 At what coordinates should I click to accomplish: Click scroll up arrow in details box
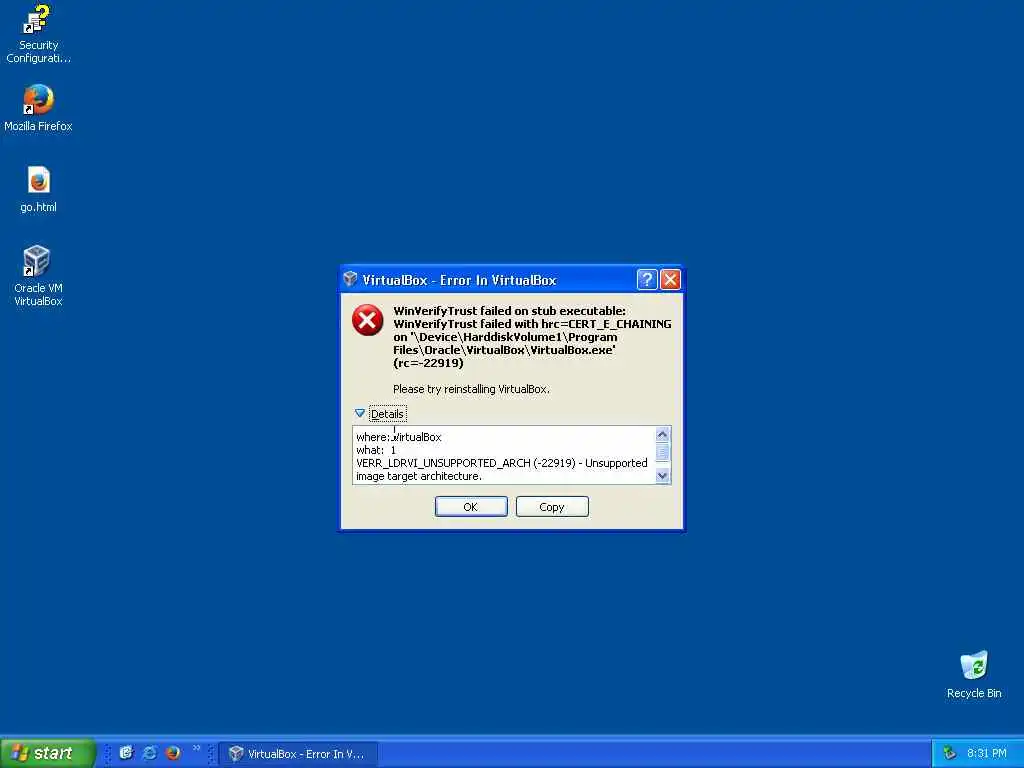click(x=662, y=434)
